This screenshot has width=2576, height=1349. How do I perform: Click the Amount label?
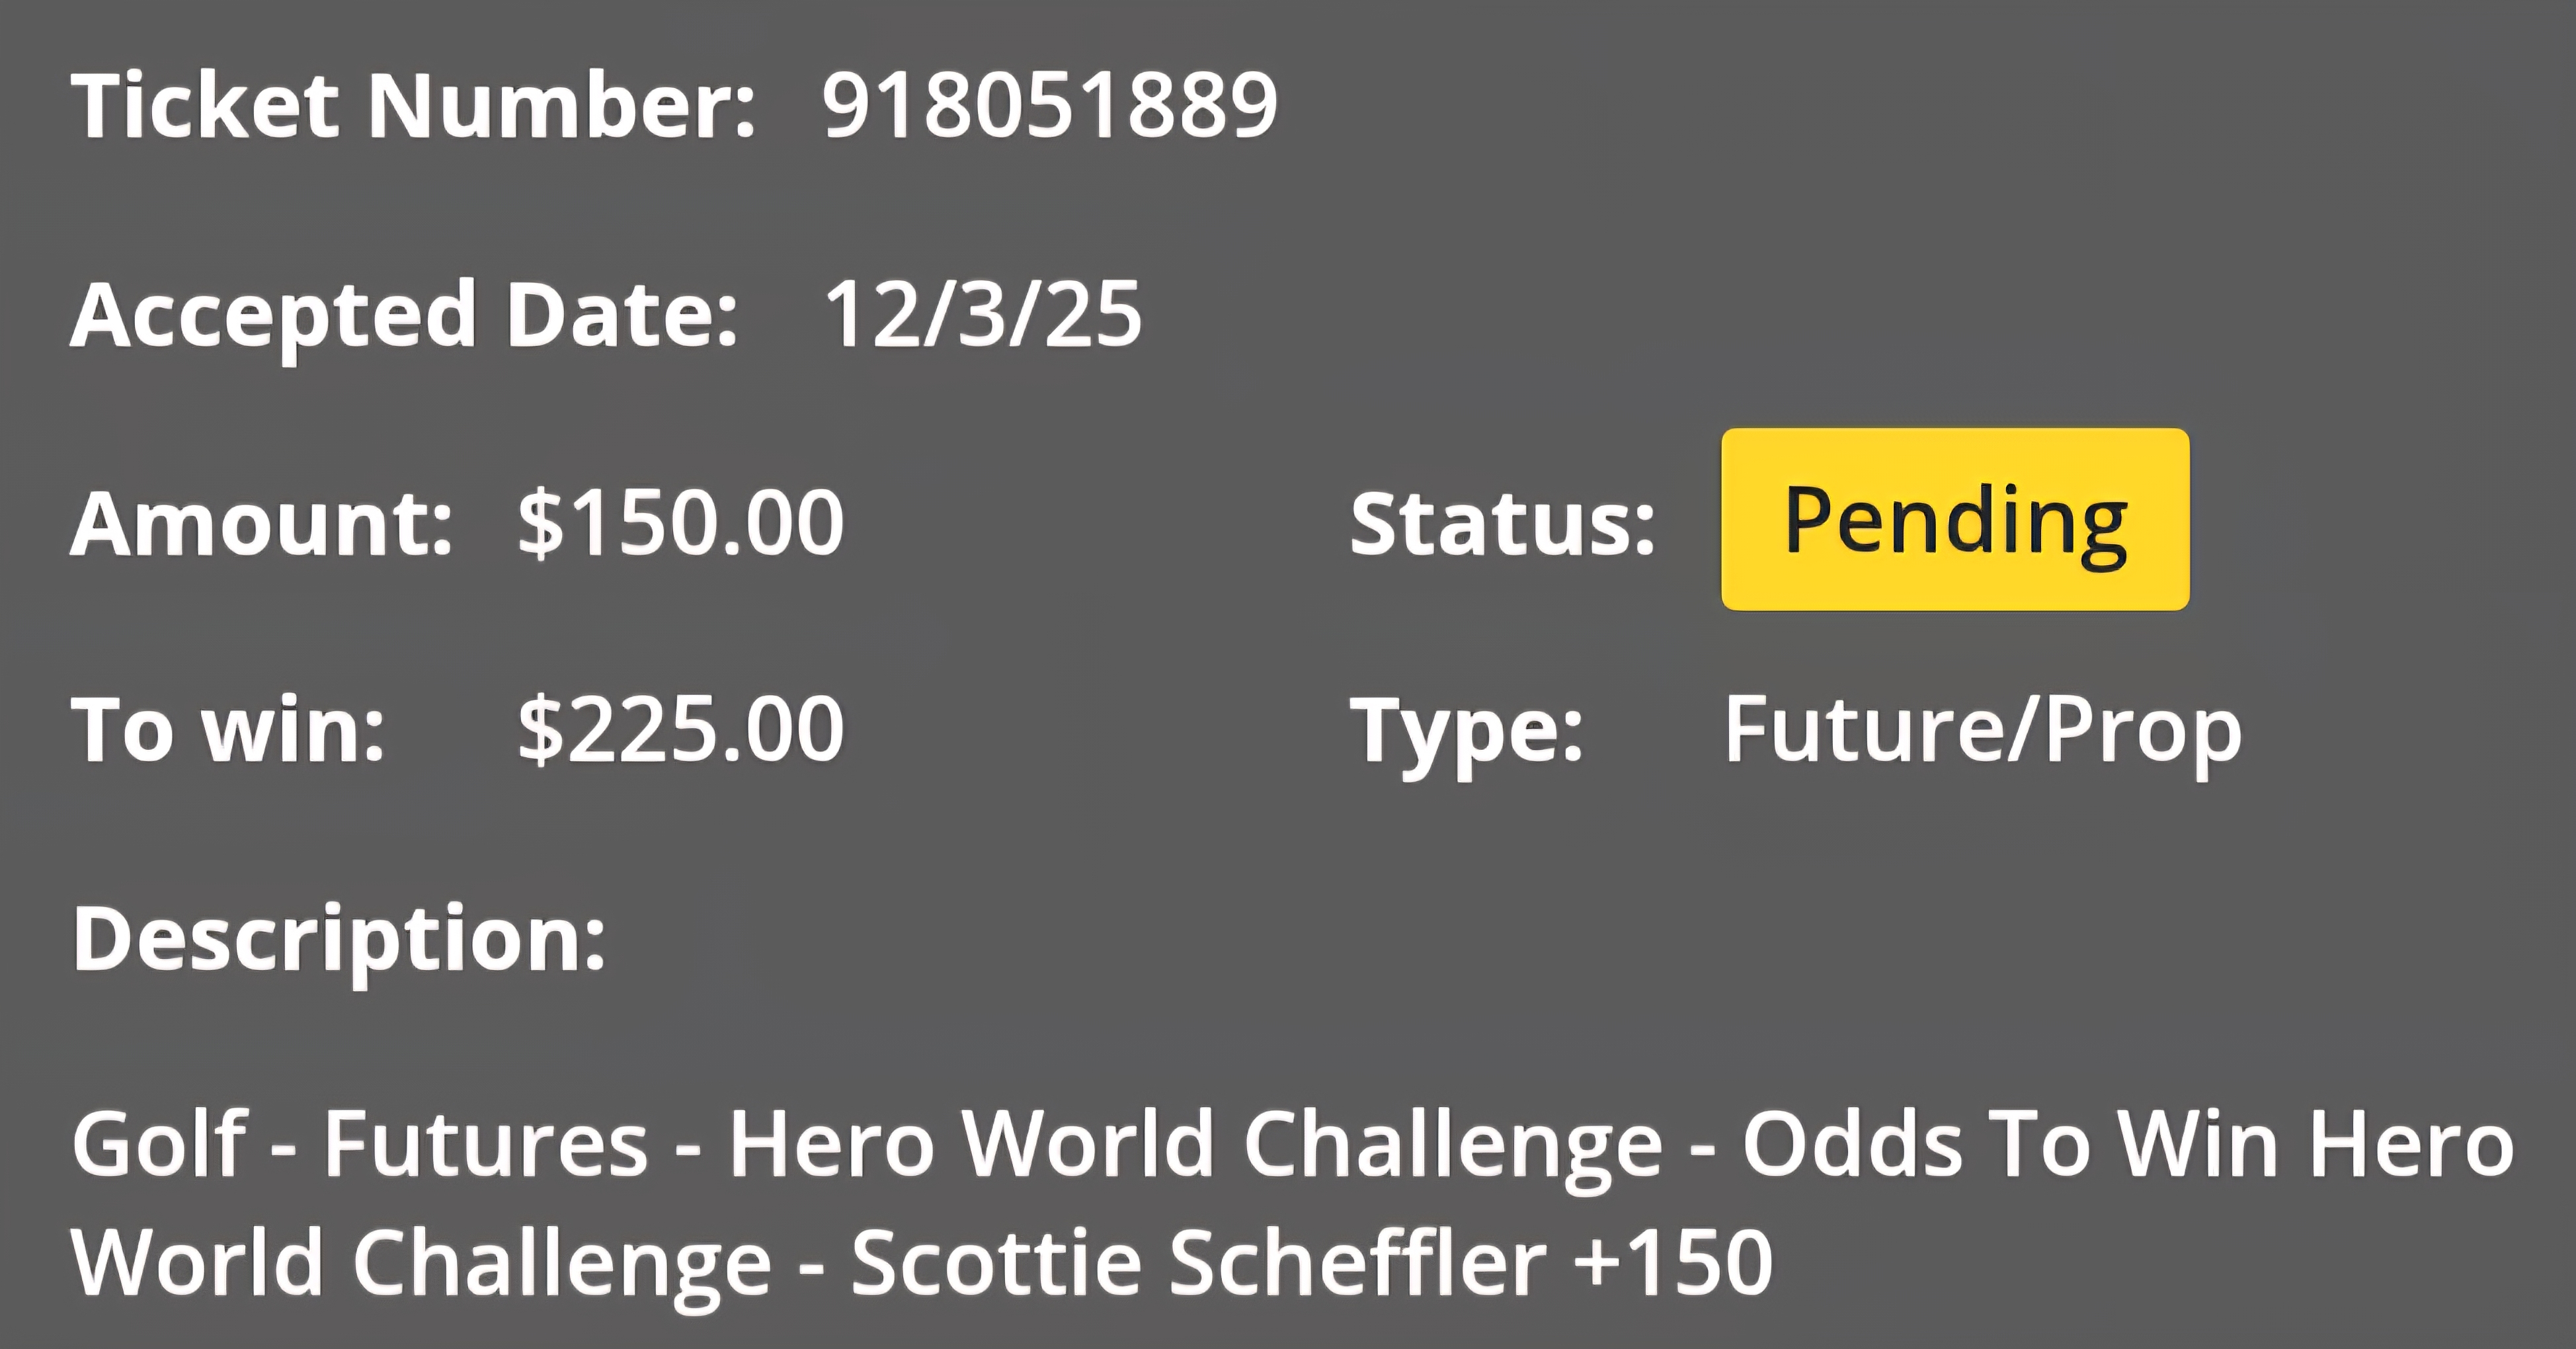(261, 523)
